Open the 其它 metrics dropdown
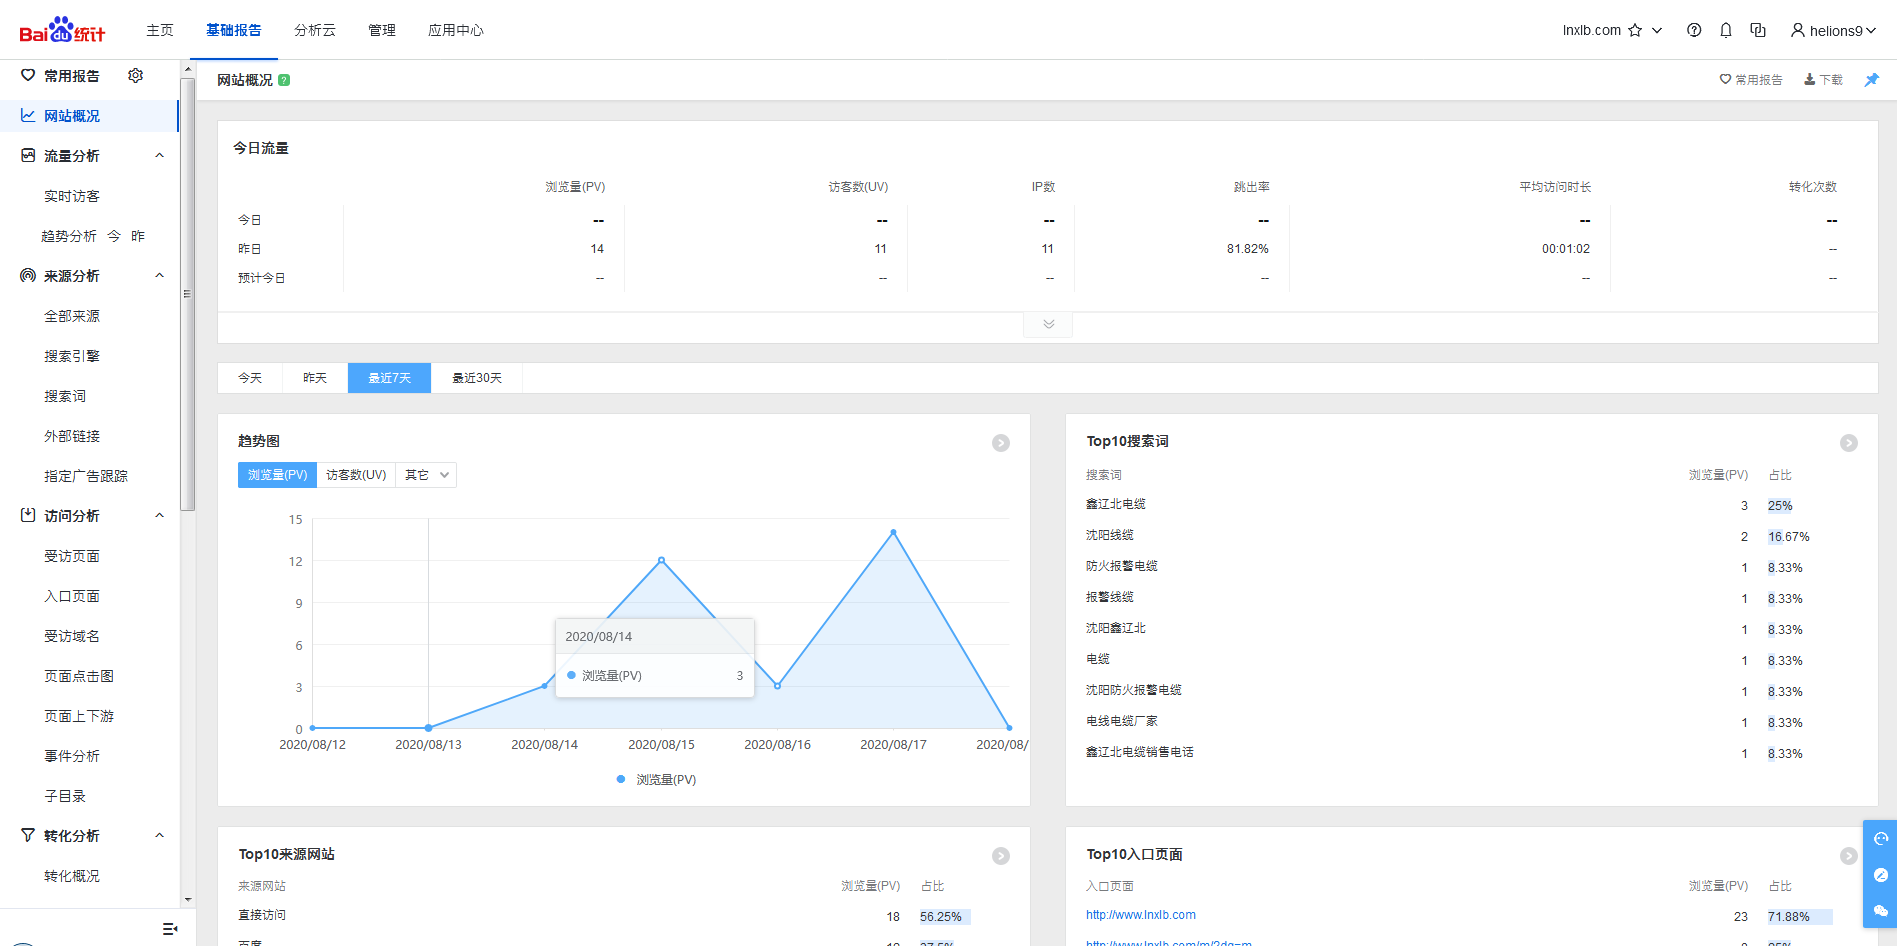1897x946 pixels. (426, 475)
